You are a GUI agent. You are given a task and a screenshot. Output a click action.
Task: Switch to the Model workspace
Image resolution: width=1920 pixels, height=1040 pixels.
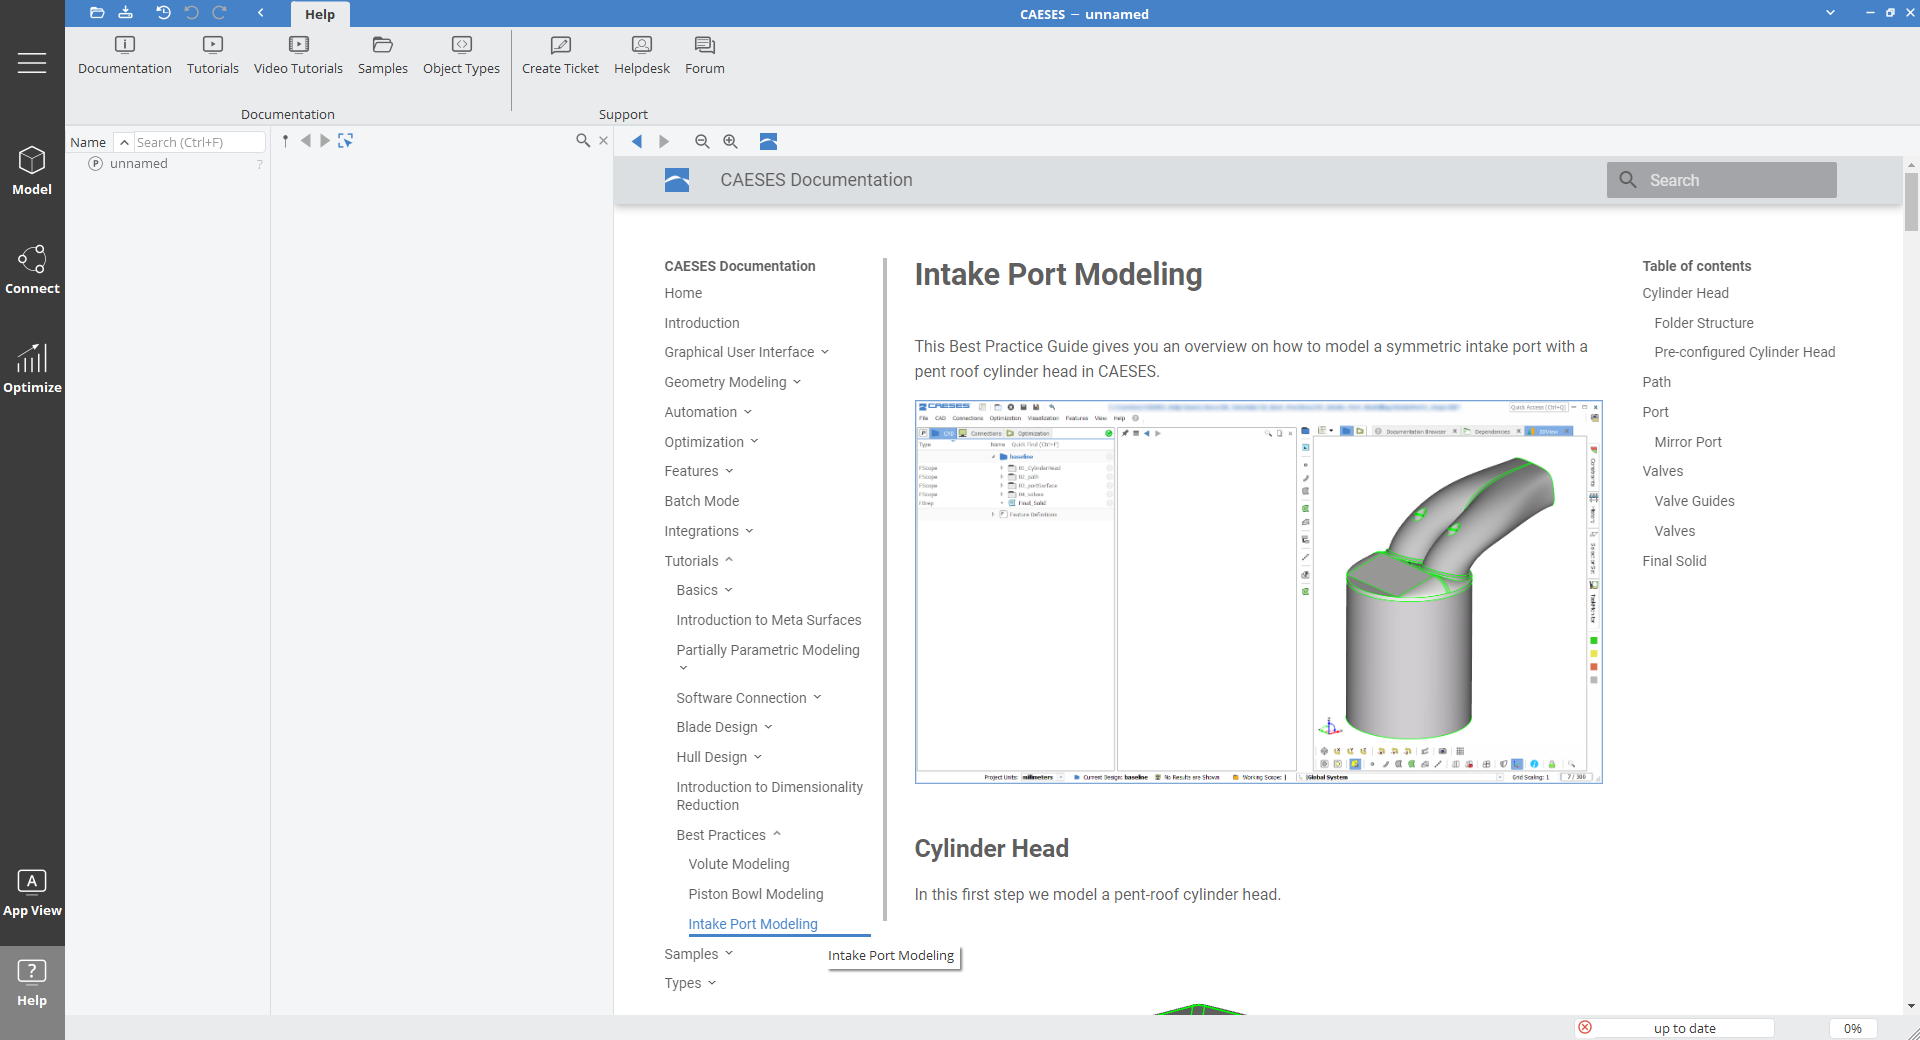click(32, 171)
